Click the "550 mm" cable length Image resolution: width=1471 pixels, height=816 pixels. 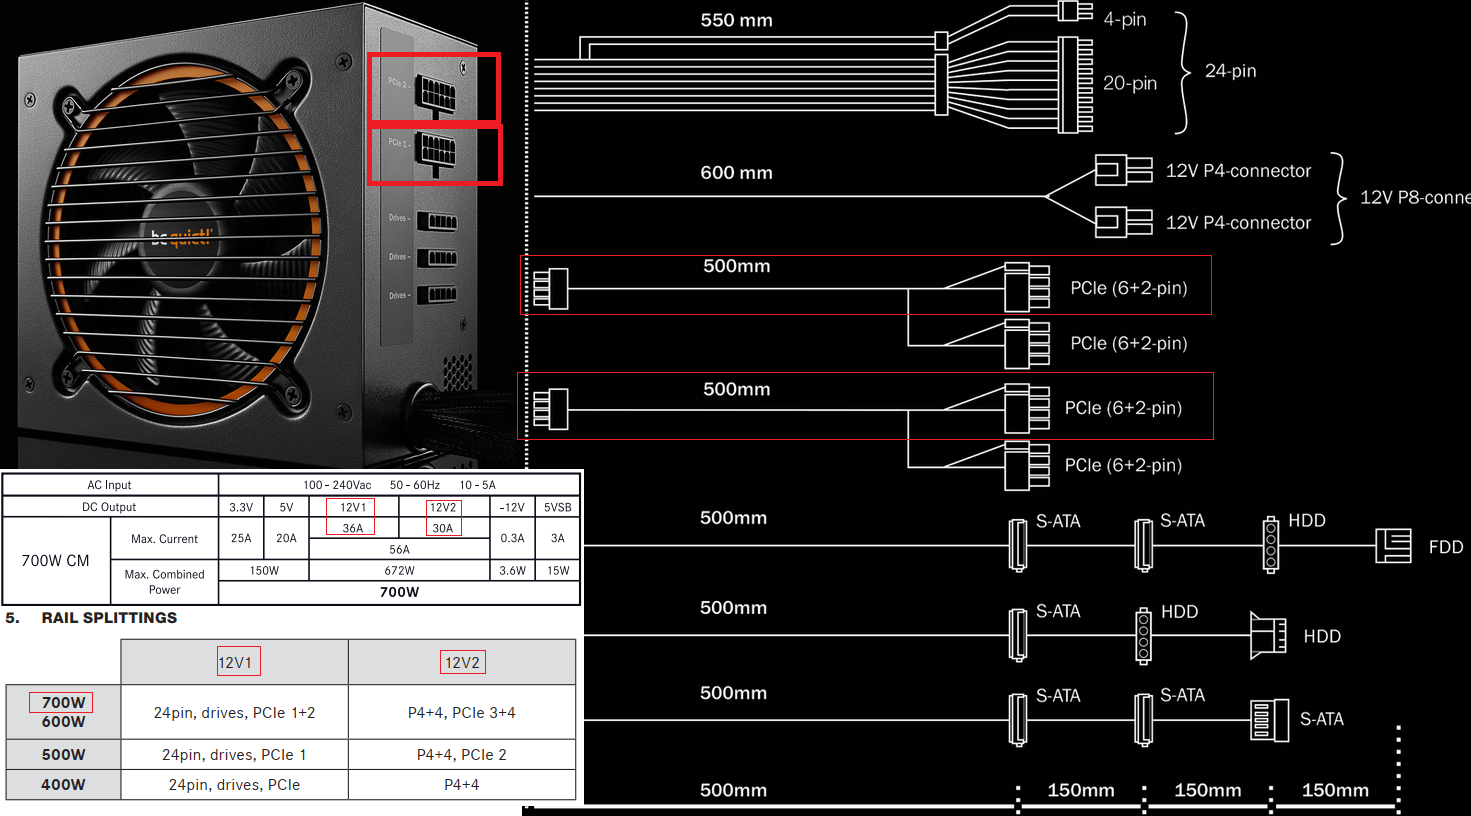pos(736,20)
